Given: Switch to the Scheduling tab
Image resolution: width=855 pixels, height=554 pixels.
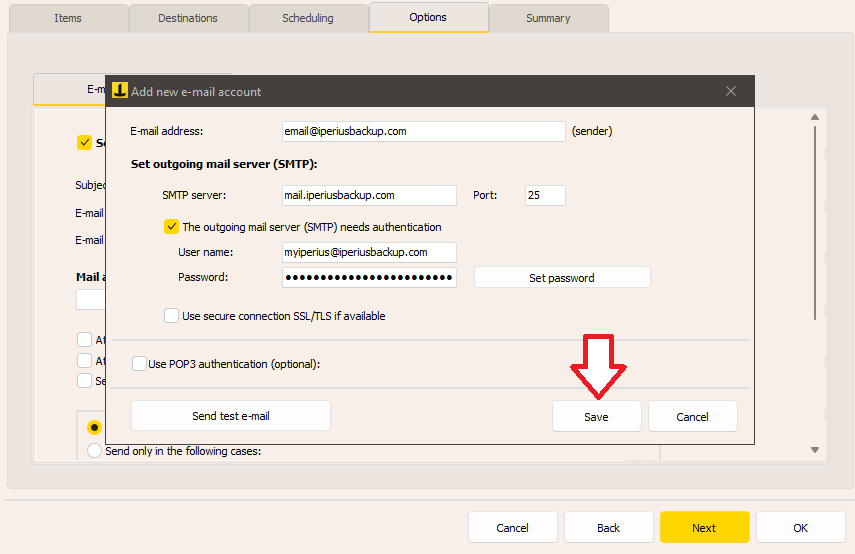Looking at the screenshot, I should (x=308, y=18).
